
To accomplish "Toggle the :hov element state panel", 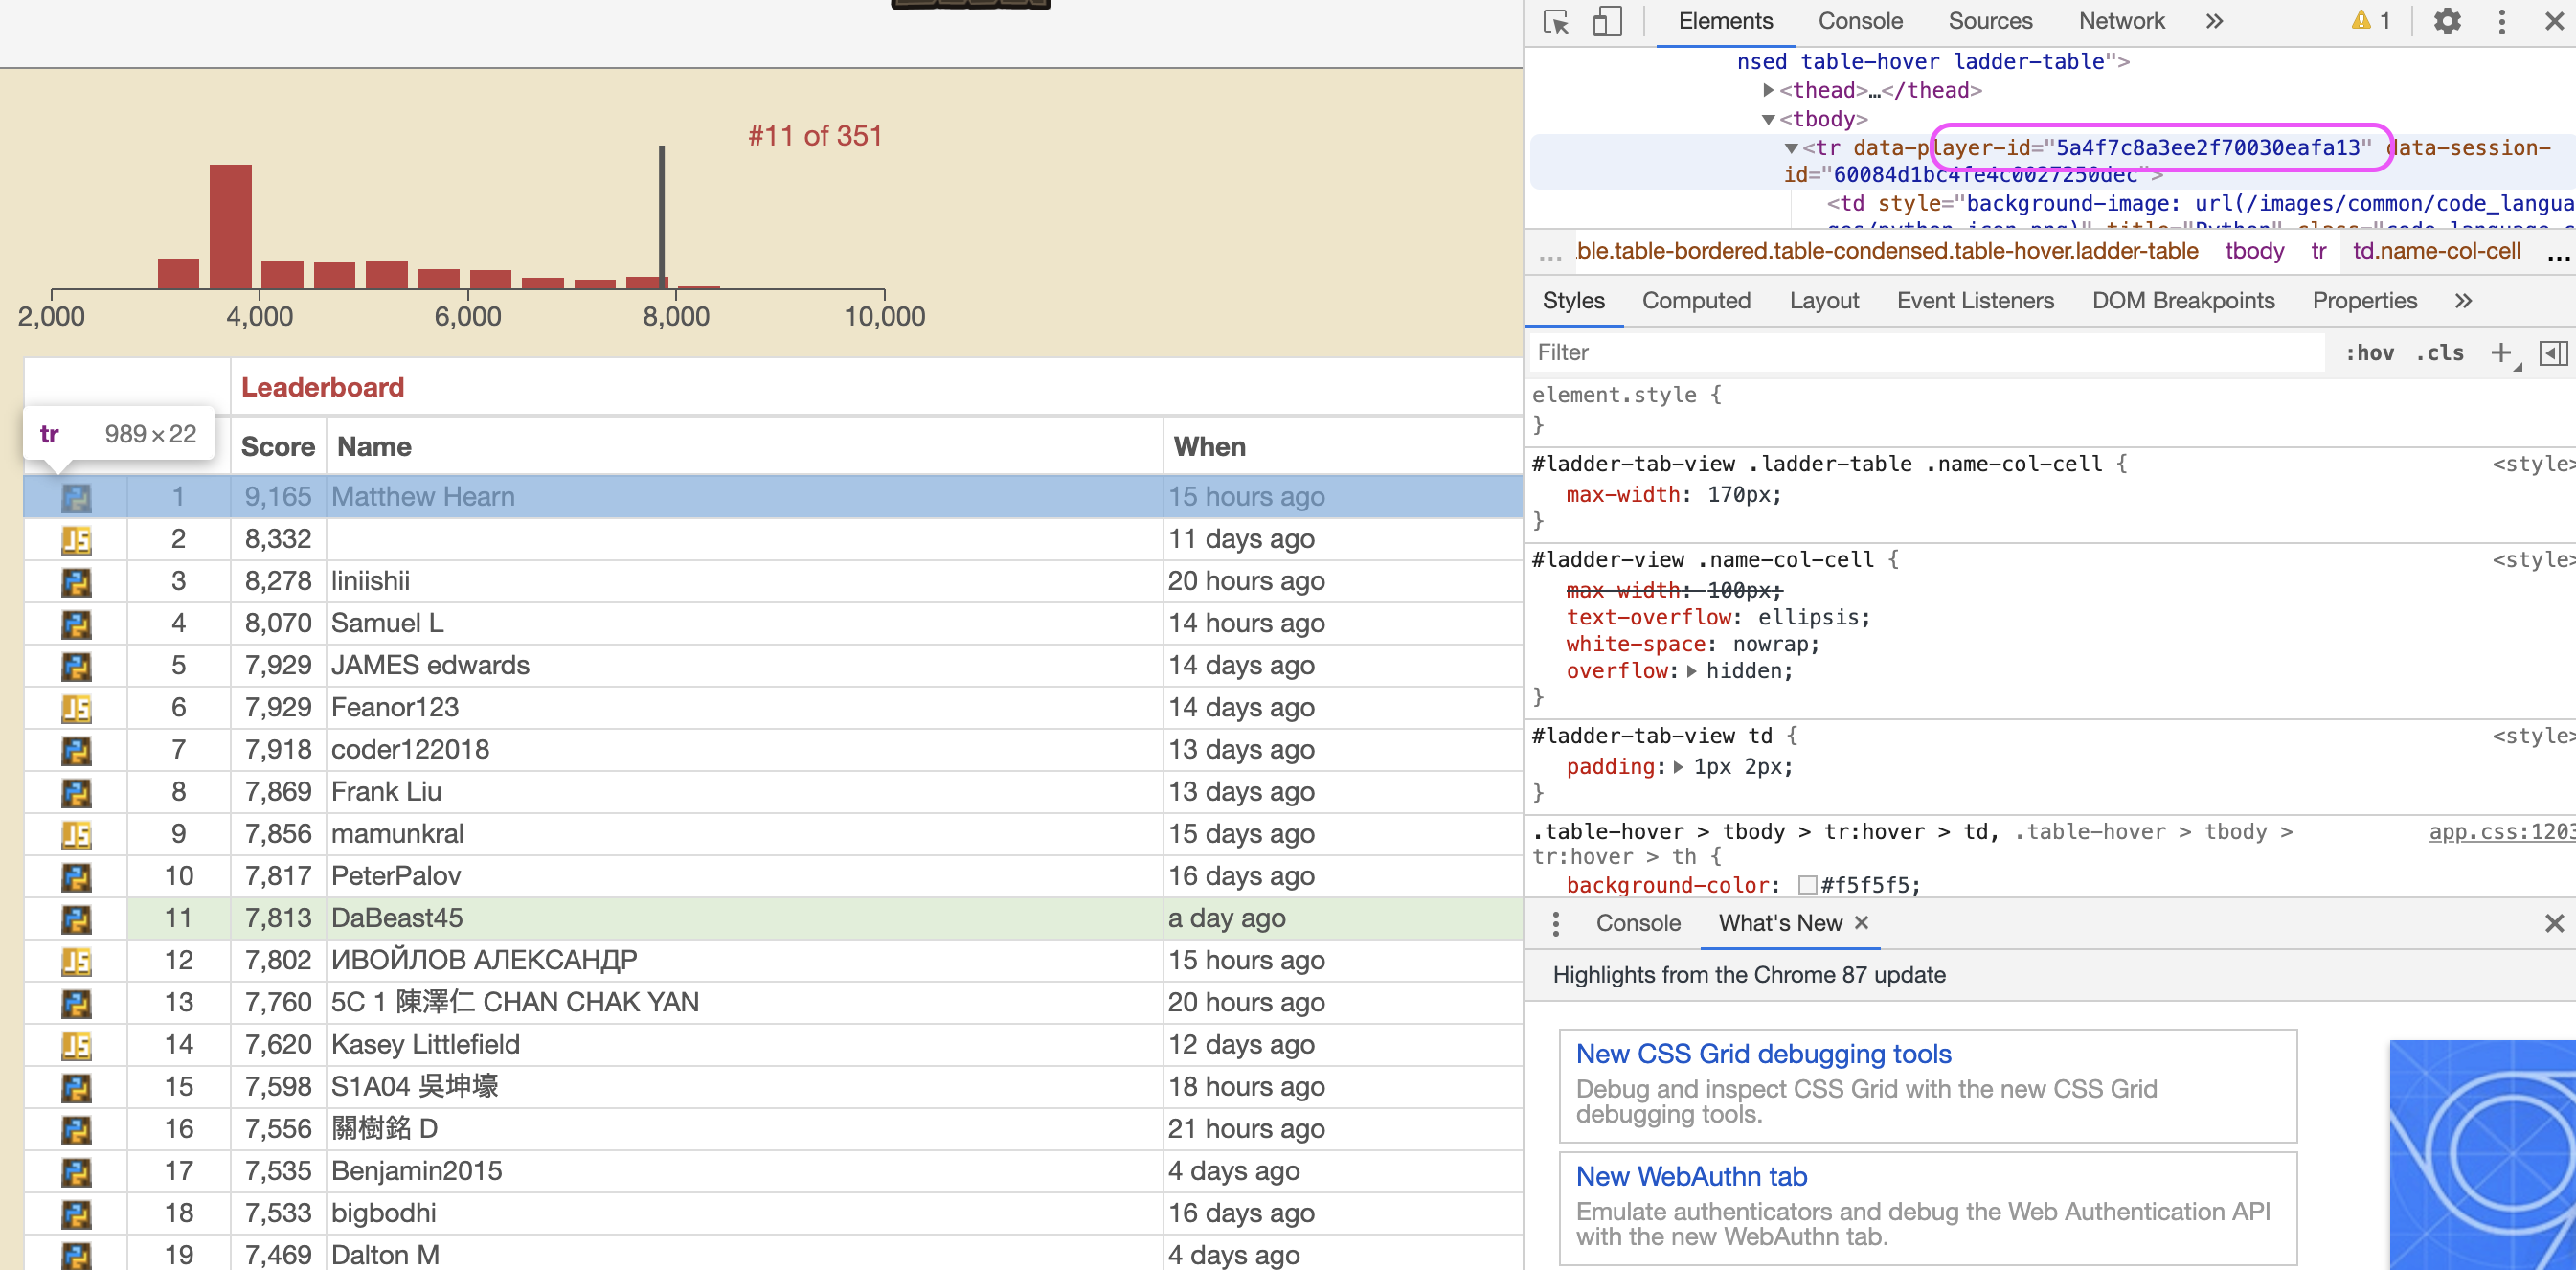I will pyautogui.click(x=2369, y=352).
